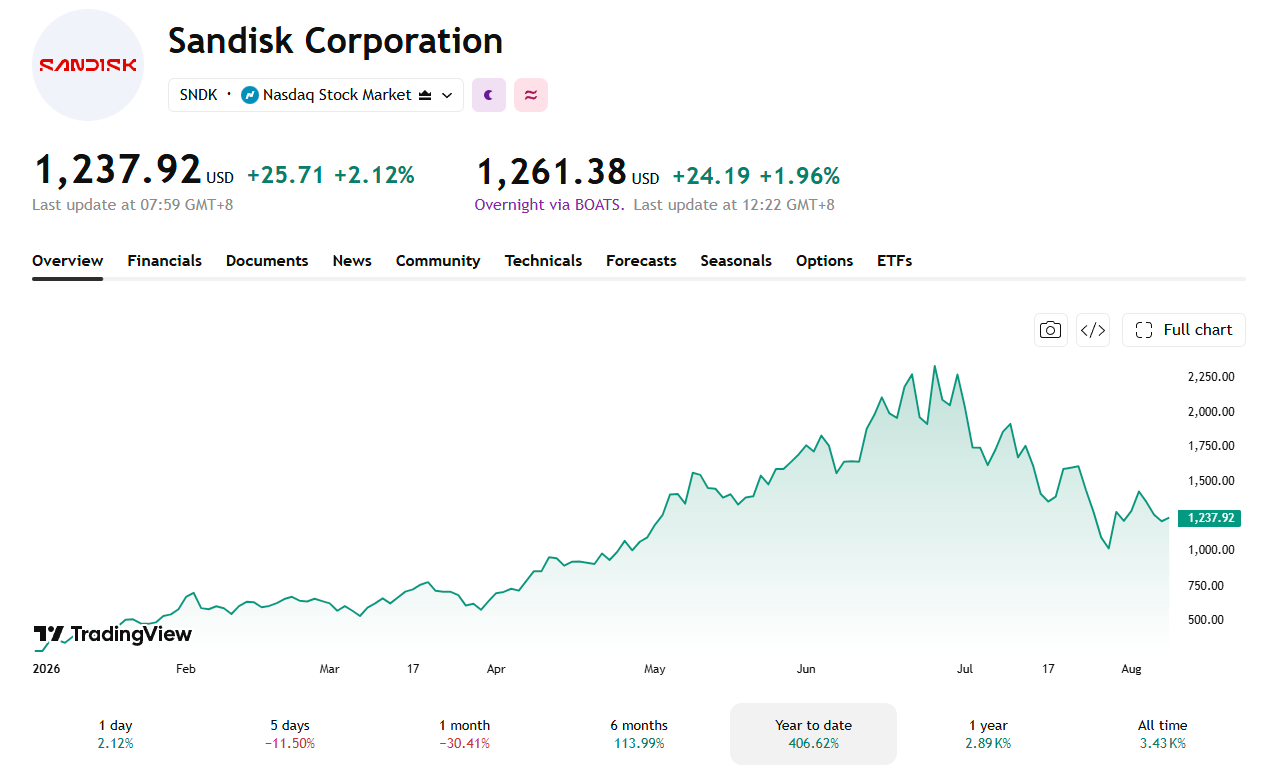Select the Year to date range

point(813,734)
